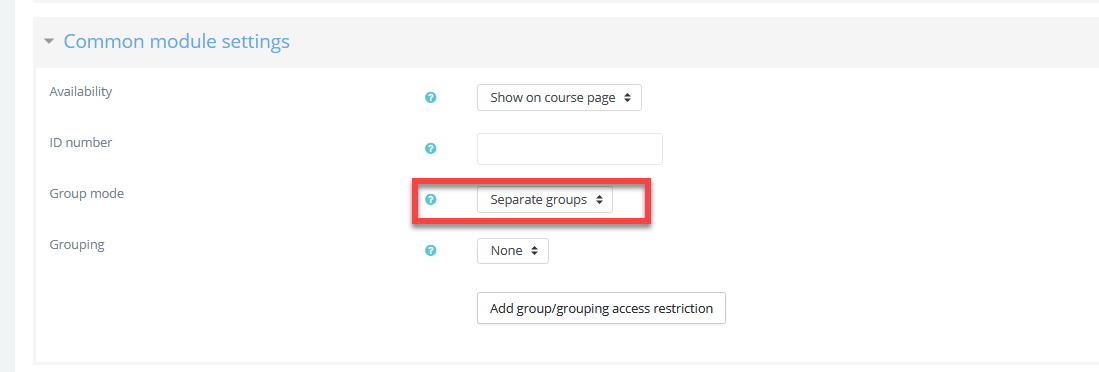The width and height of the screenshot is (1099, 372).
Task: Click the arrows on the None select box
Action: (x=535, y=251)
